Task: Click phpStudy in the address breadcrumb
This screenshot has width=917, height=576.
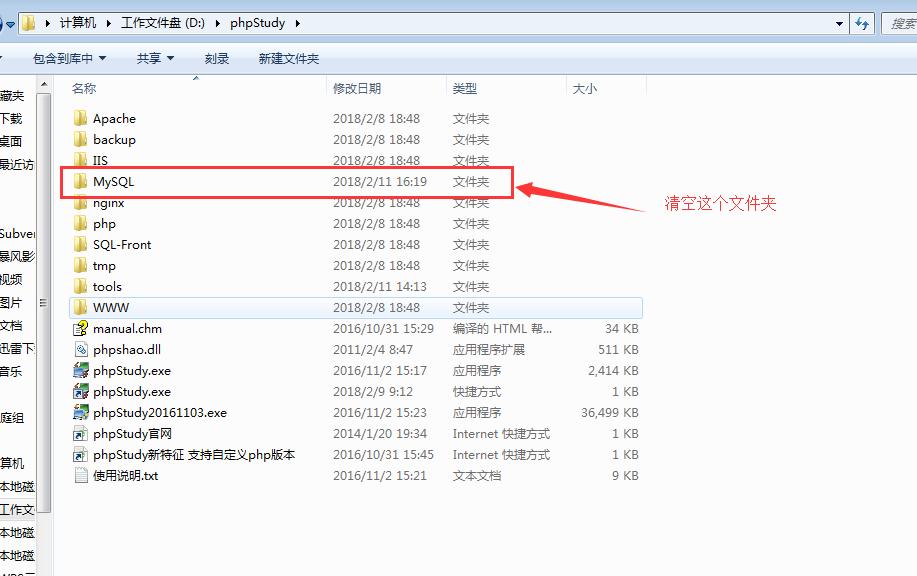Action: coord(257,23)
